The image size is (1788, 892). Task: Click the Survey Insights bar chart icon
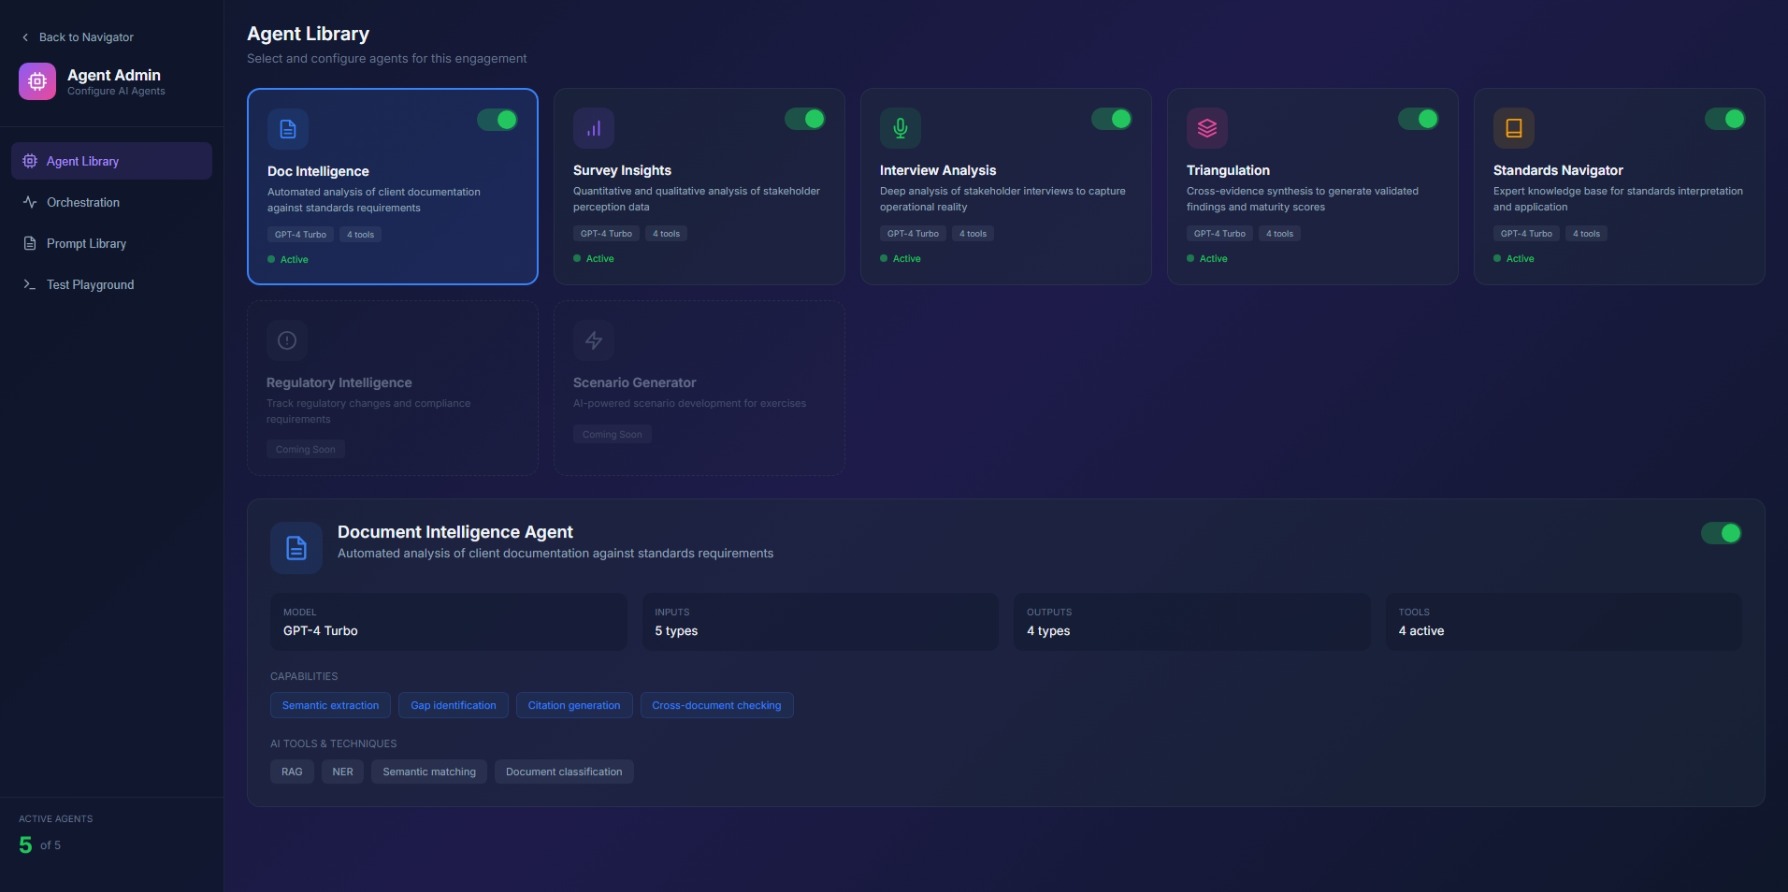[594, 128]
